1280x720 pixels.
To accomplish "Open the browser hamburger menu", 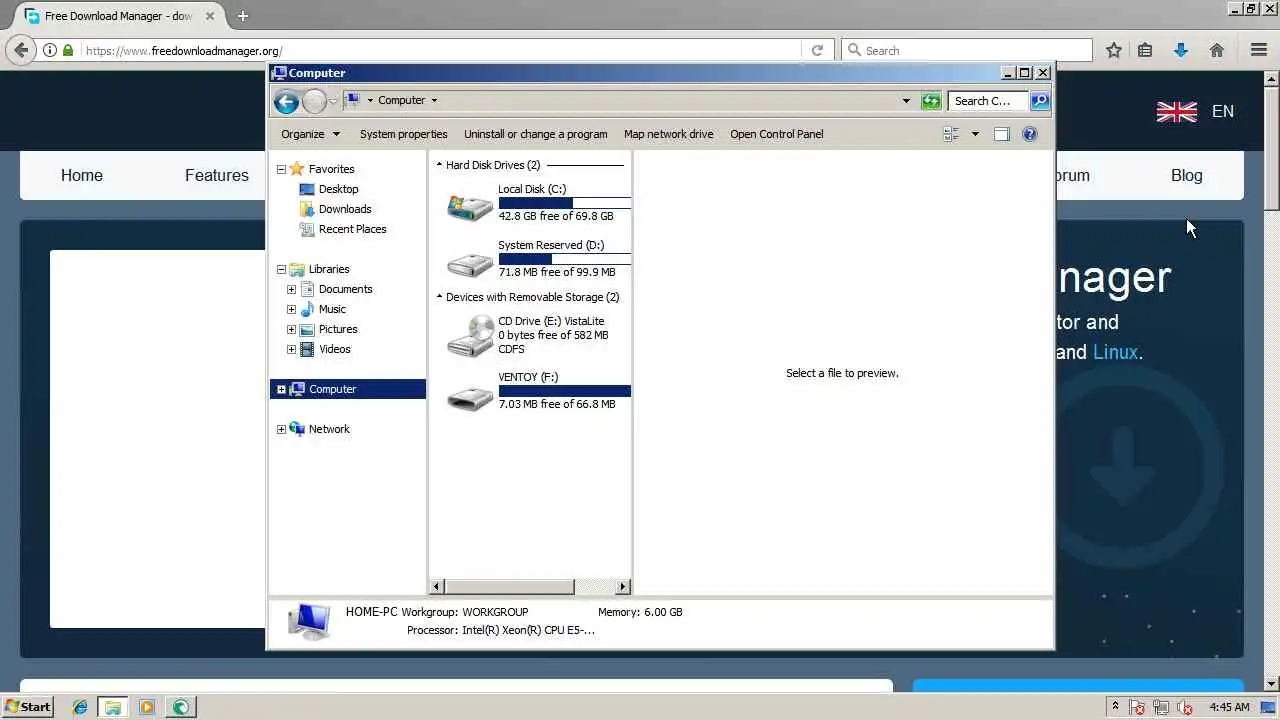I will point(1259,50).
